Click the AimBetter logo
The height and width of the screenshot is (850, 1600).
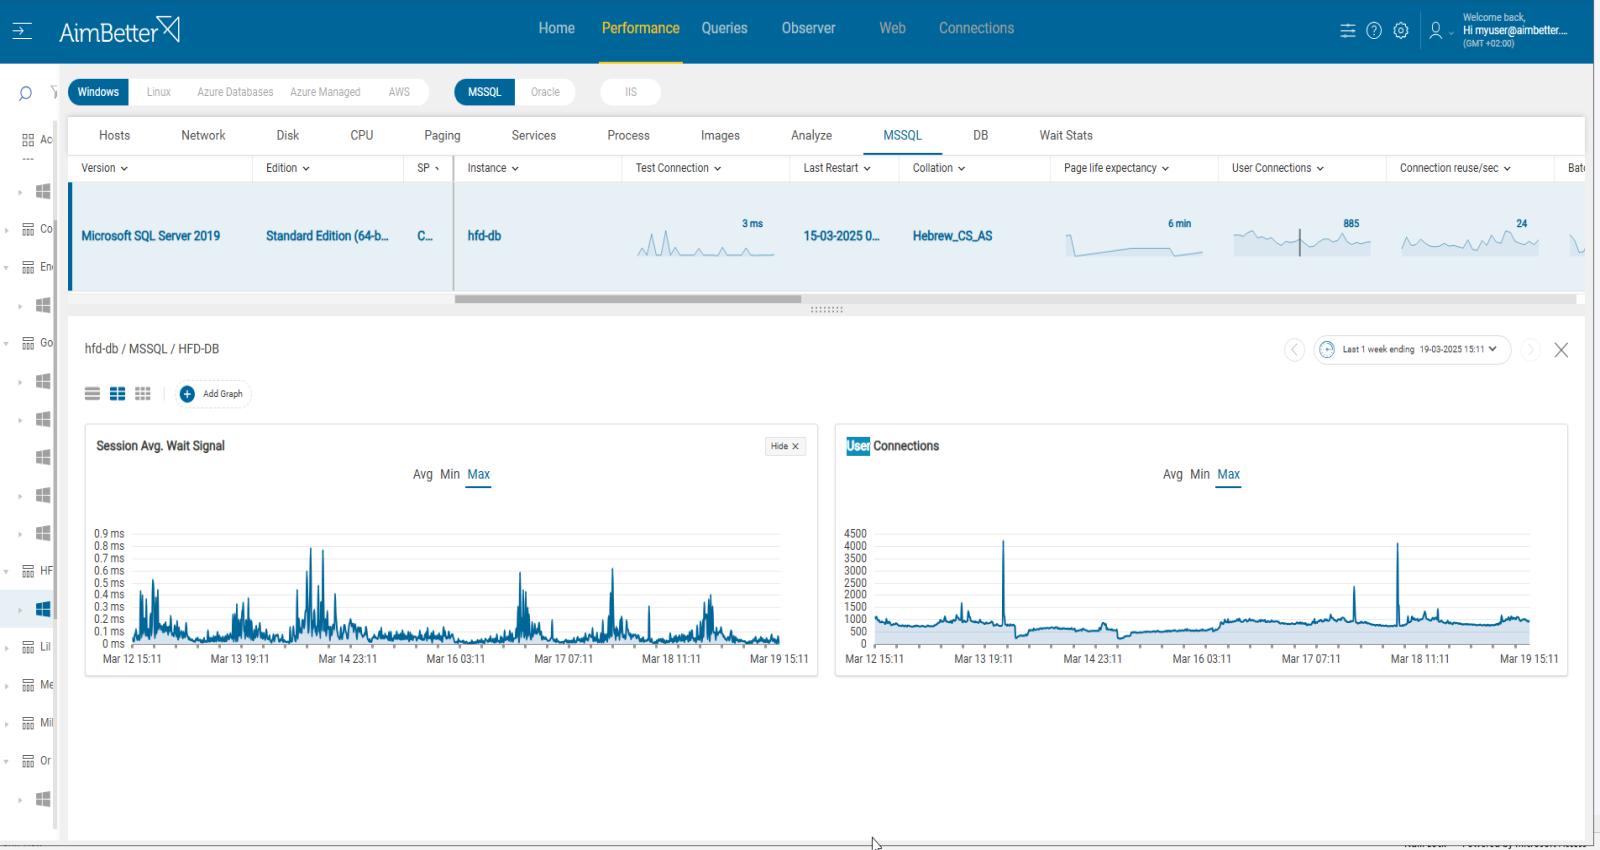(x=119, y=31)
